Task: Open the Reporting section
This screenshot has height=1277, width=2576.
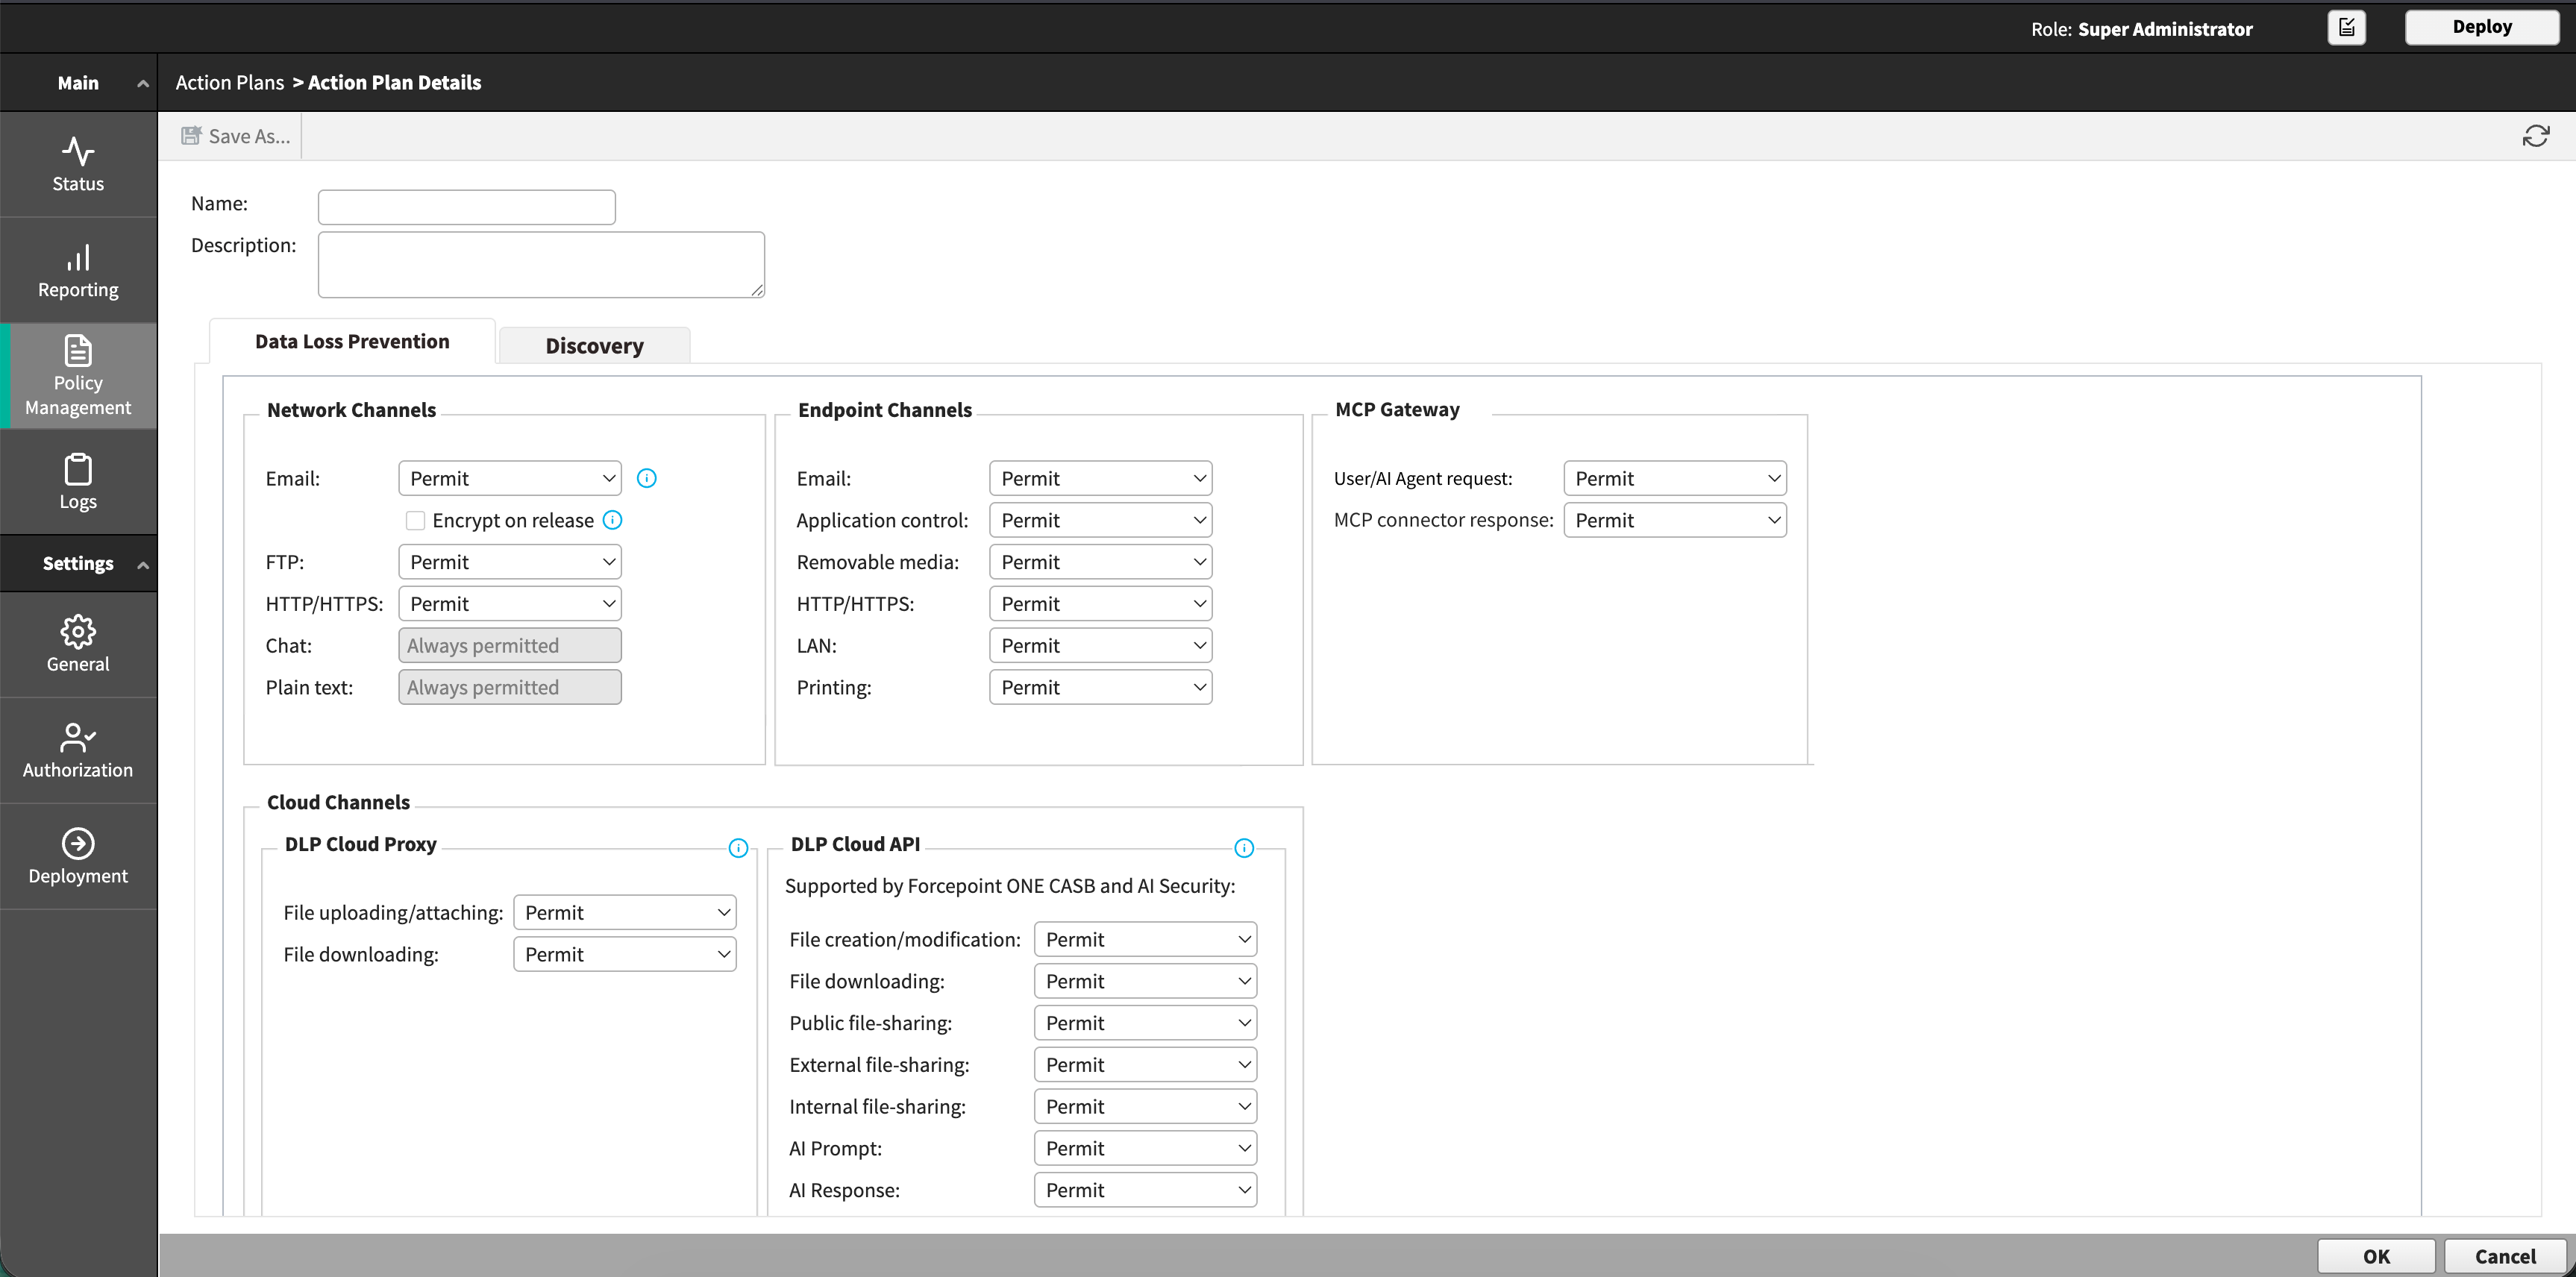Action: coord(78,271)
